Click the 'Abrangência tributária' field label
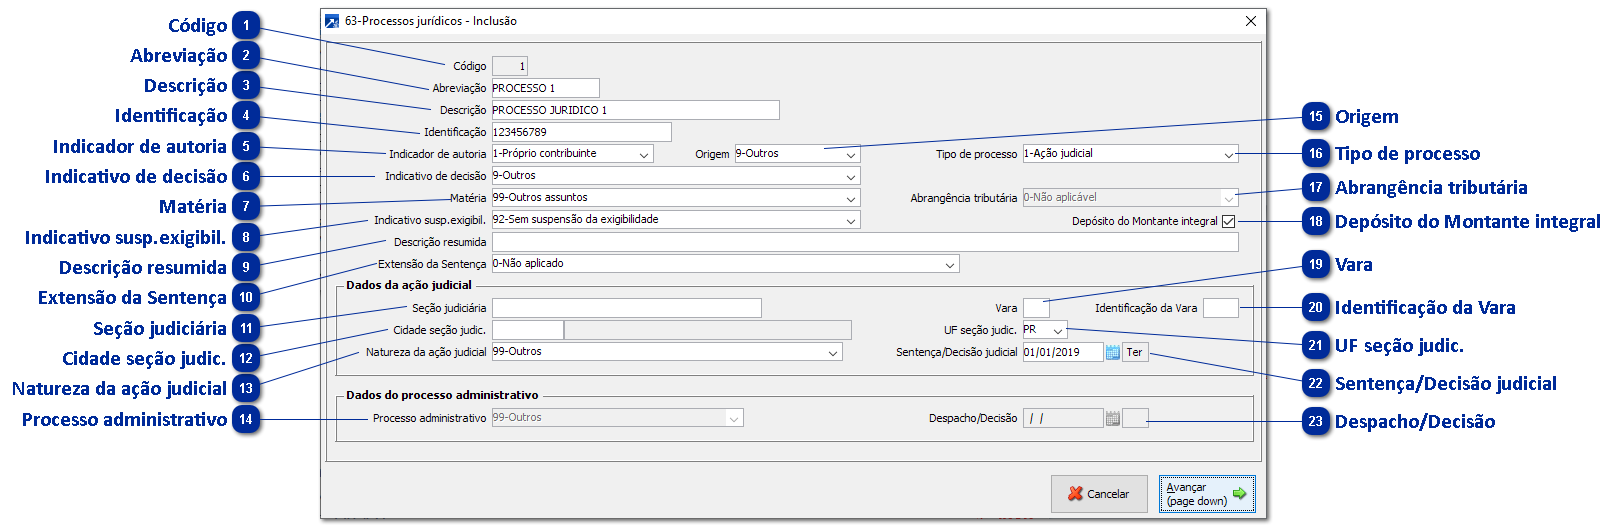Viewport: 1617px width, 530px height. point(963,198)
